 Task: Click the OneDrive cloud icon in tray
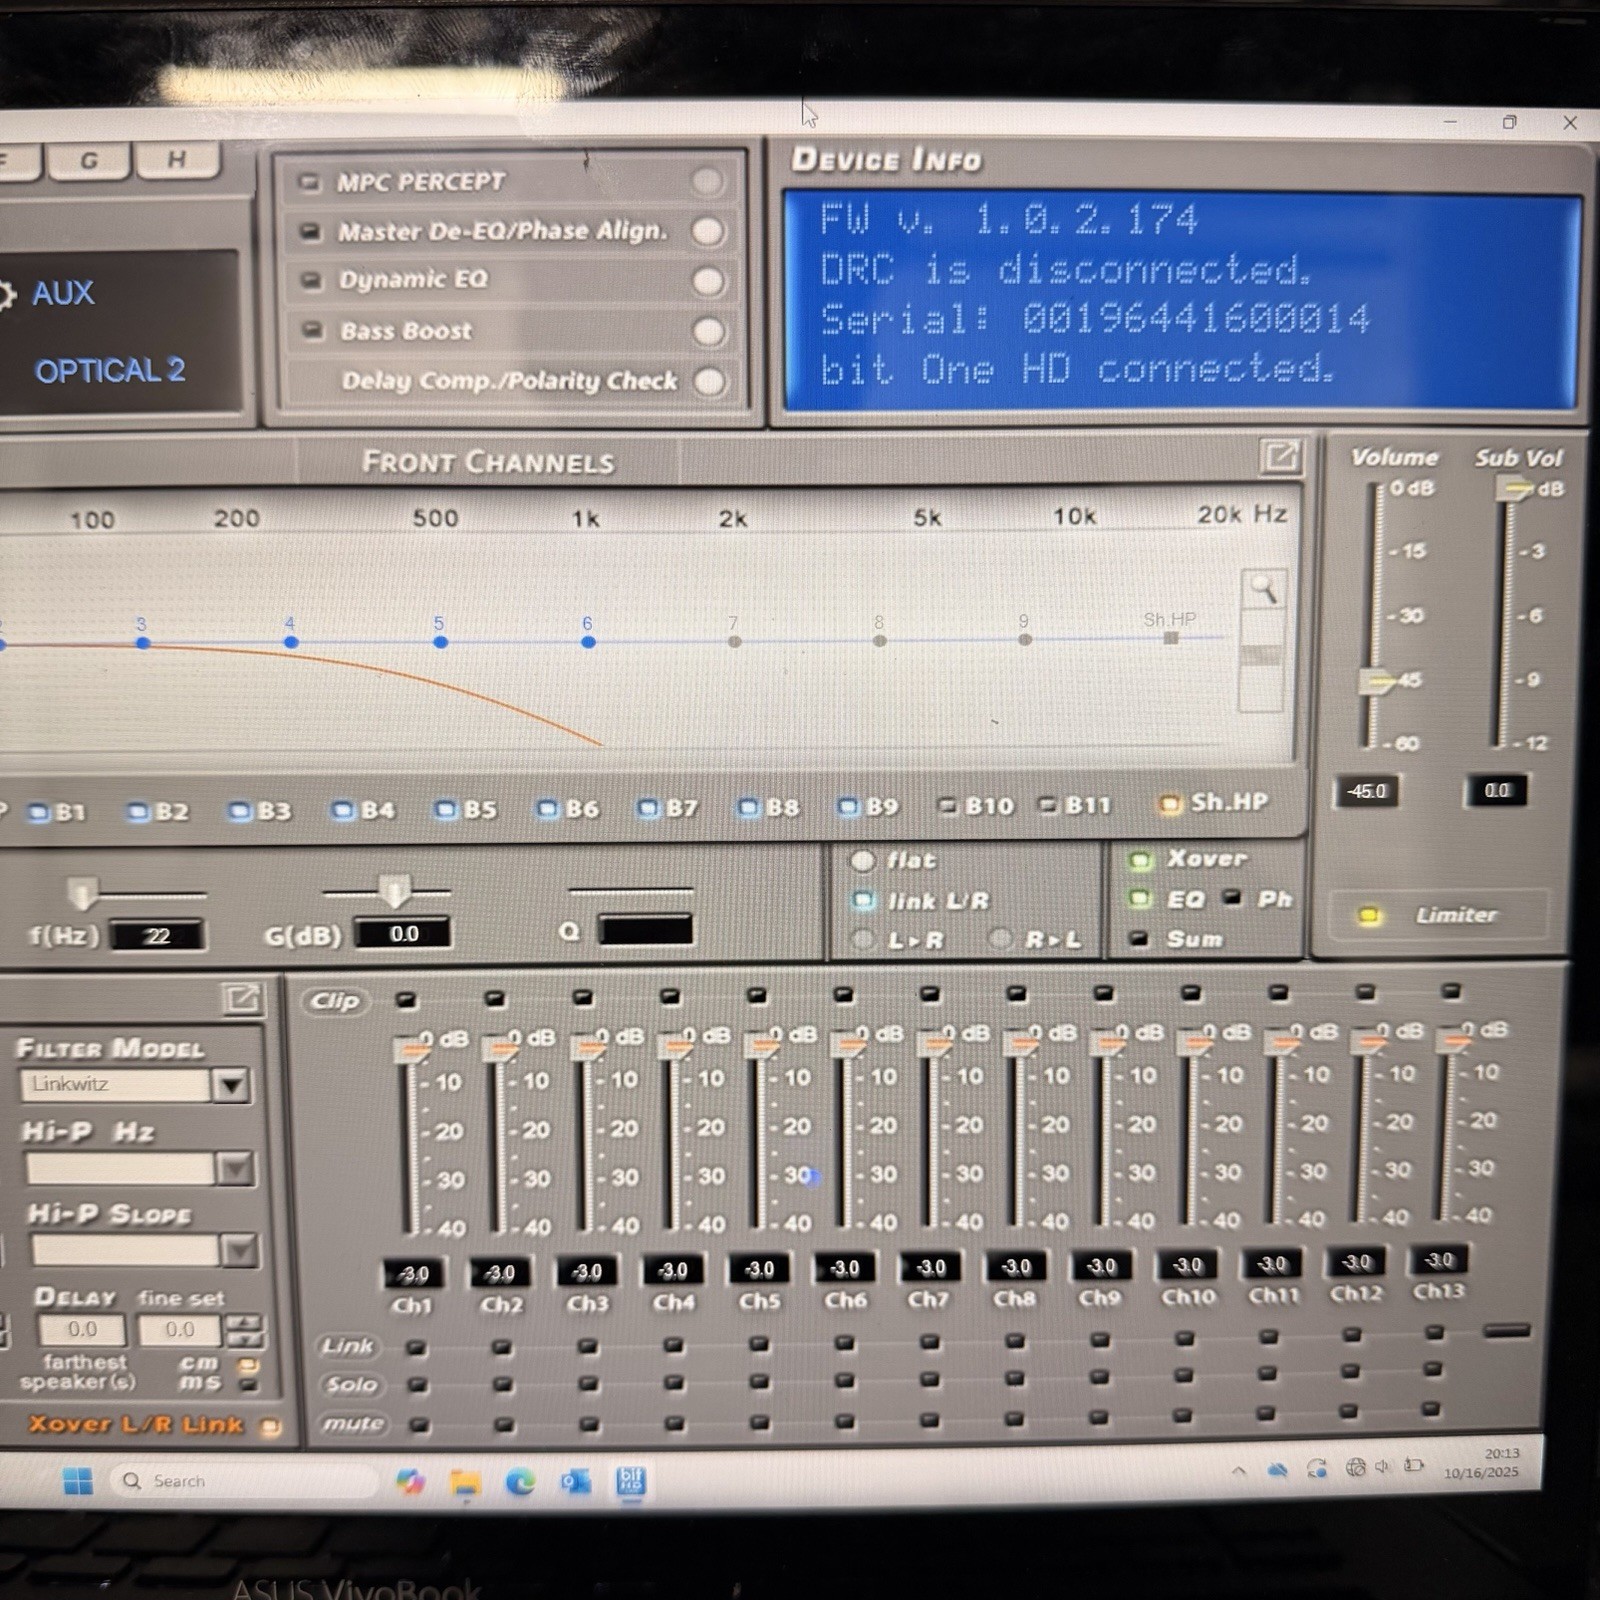tap(1277, 1470)
